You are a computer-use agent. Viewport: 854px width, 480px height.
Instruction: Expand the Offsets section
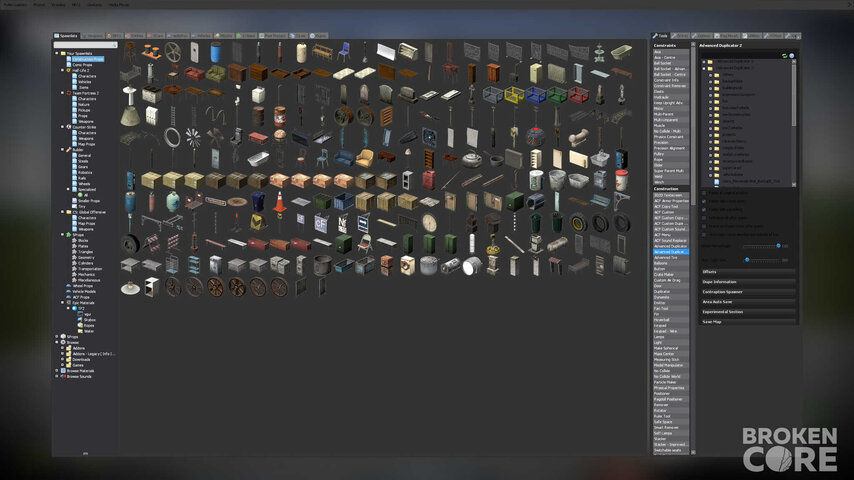(x=748, y=272)
